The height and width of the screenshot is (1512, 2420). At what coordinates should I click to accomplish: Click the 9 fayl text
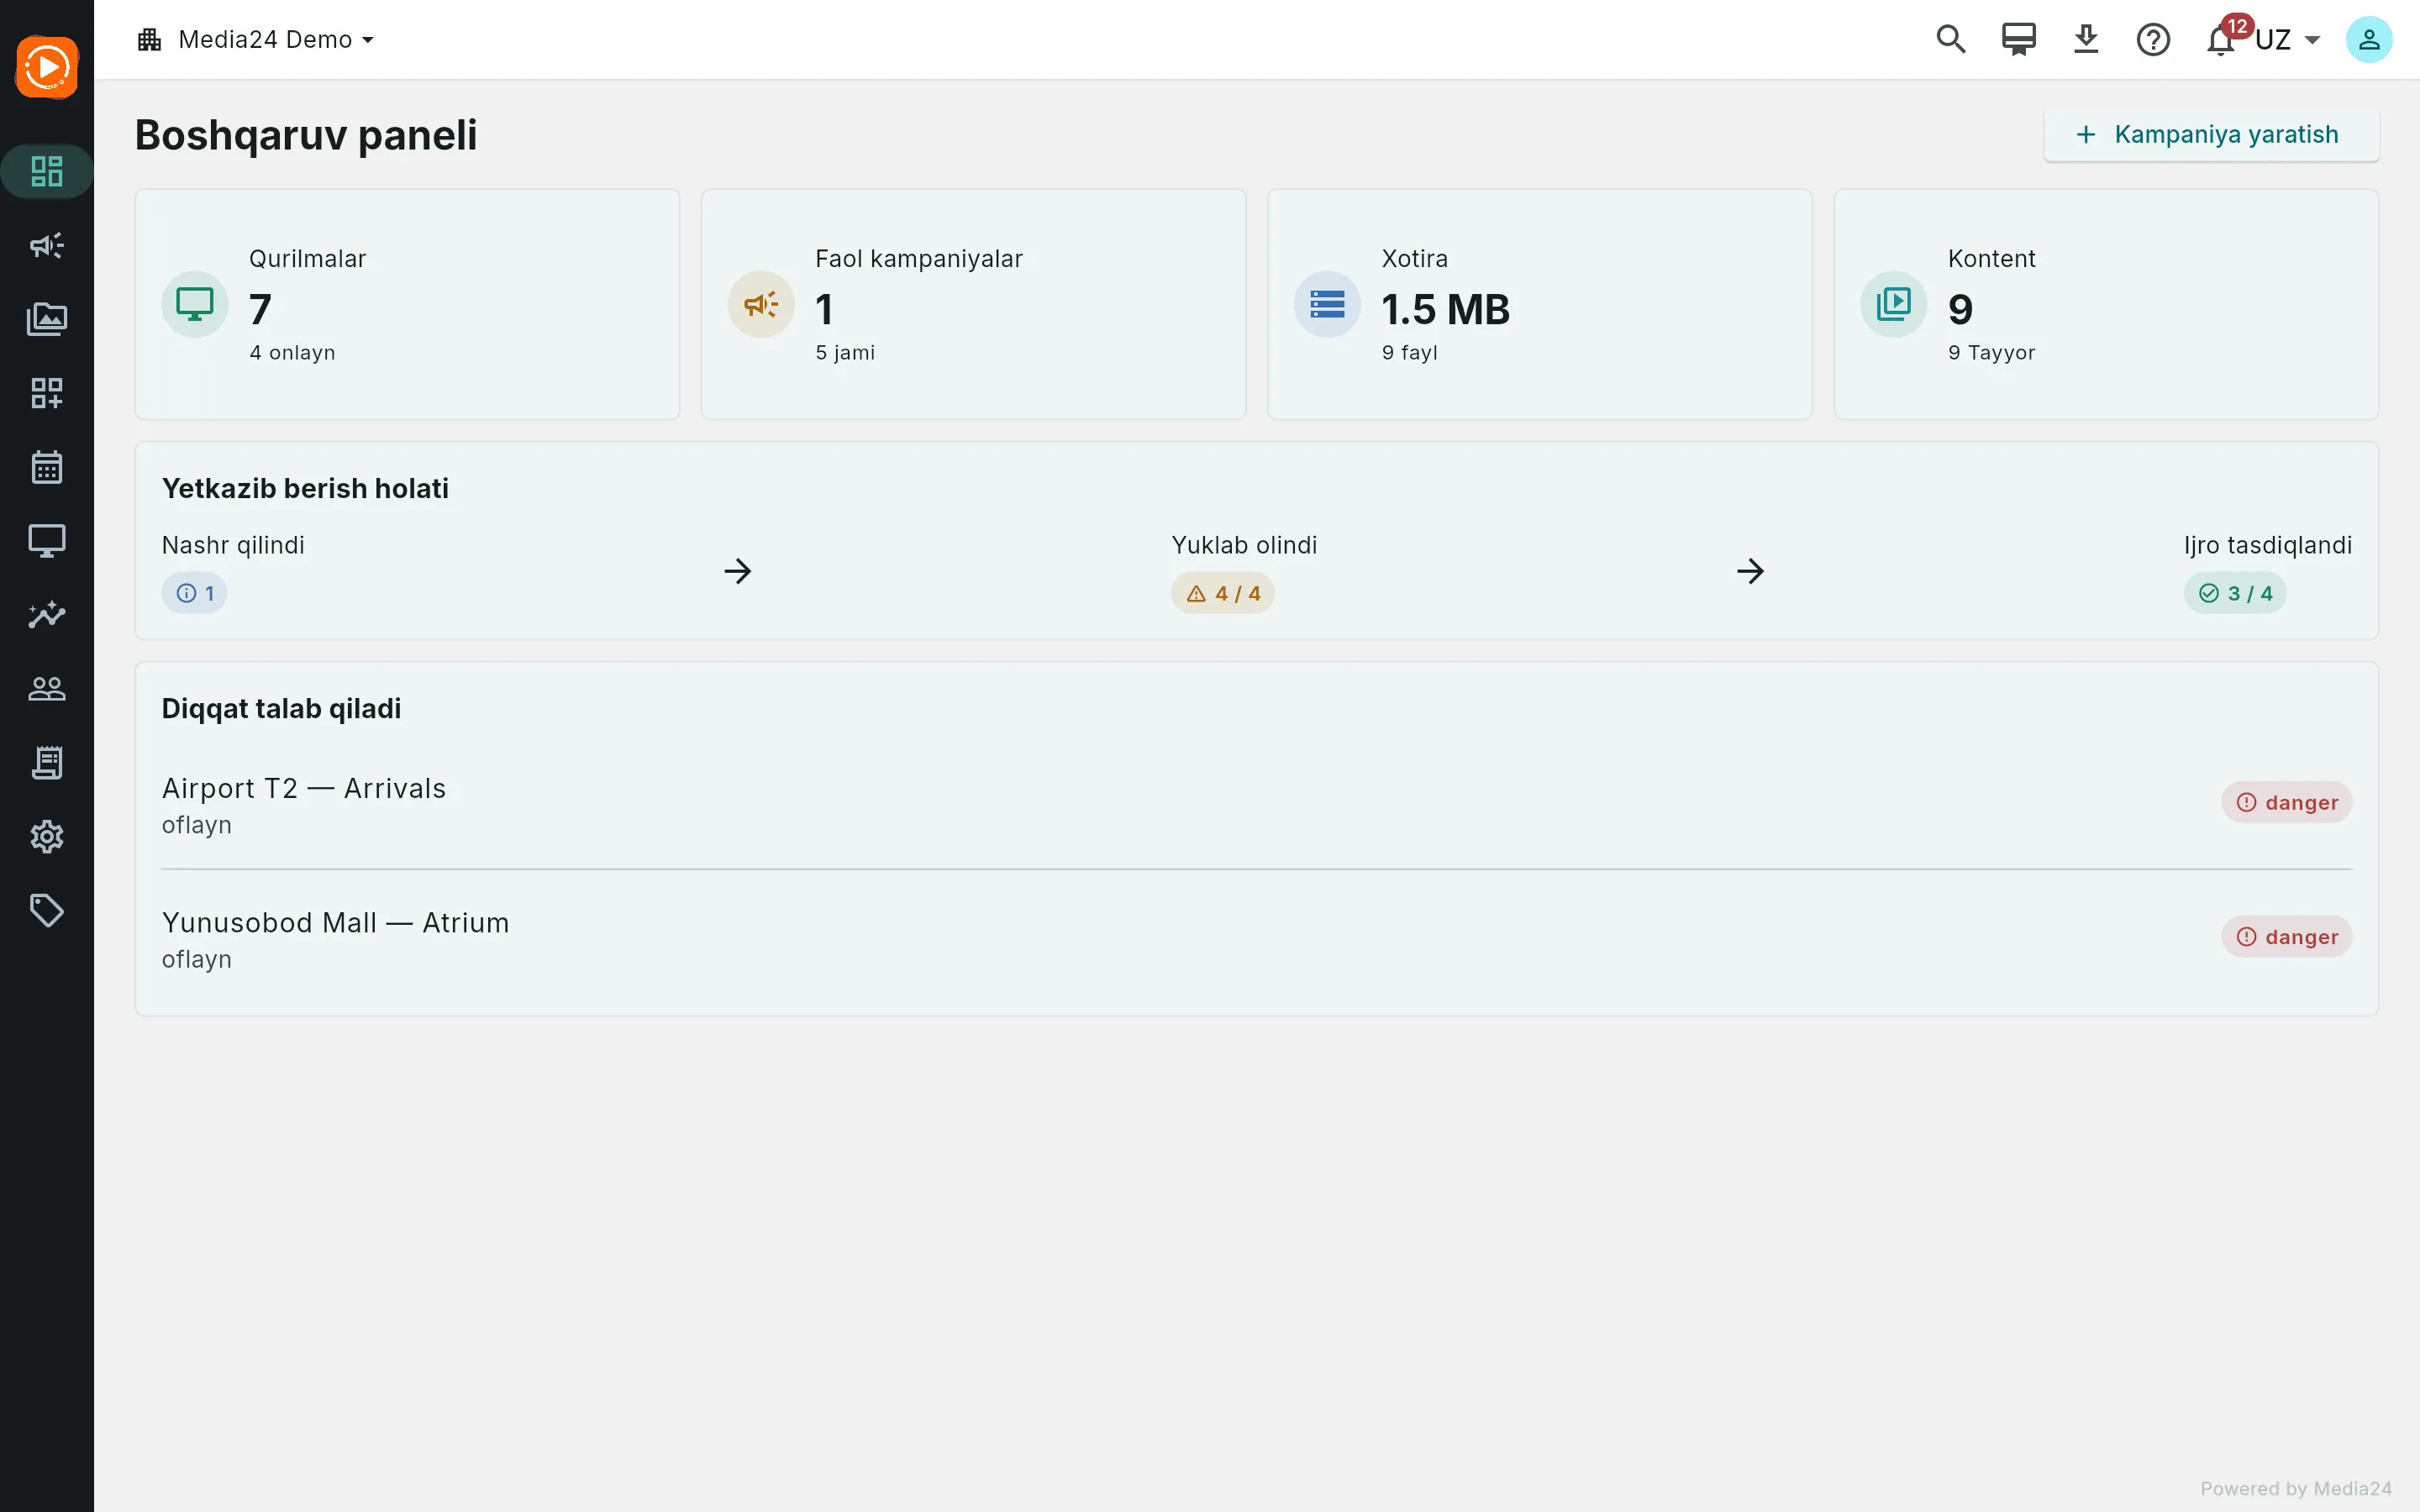(x=1410, y=352)
